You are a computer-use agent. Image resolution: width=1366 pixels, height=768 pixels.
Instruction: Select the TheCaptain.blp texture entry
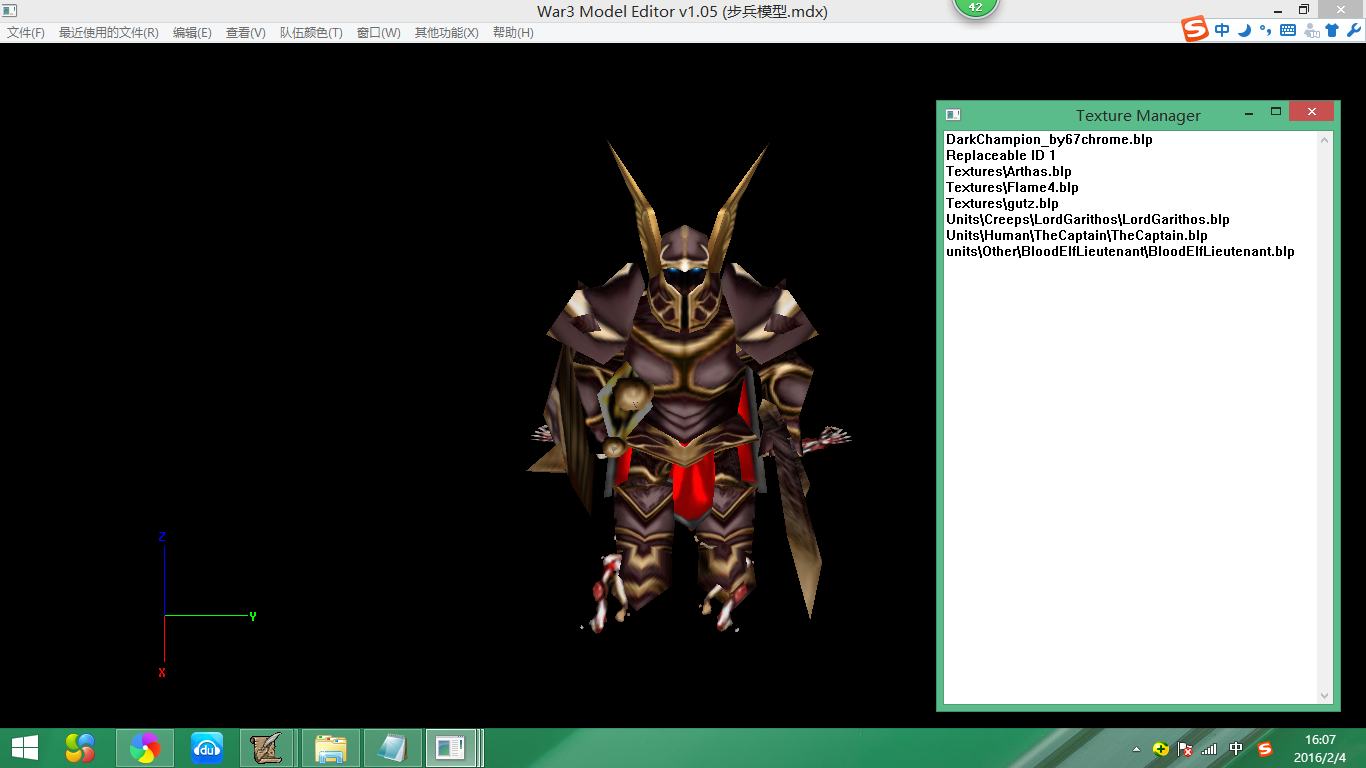point(1077,236)
